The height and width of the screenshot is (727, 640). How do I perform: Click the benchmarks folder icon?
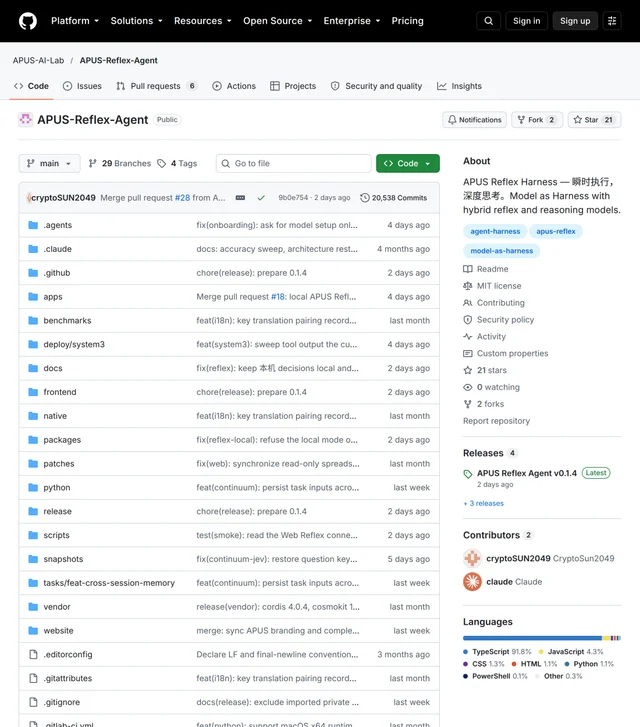click(x=33, y=320)
